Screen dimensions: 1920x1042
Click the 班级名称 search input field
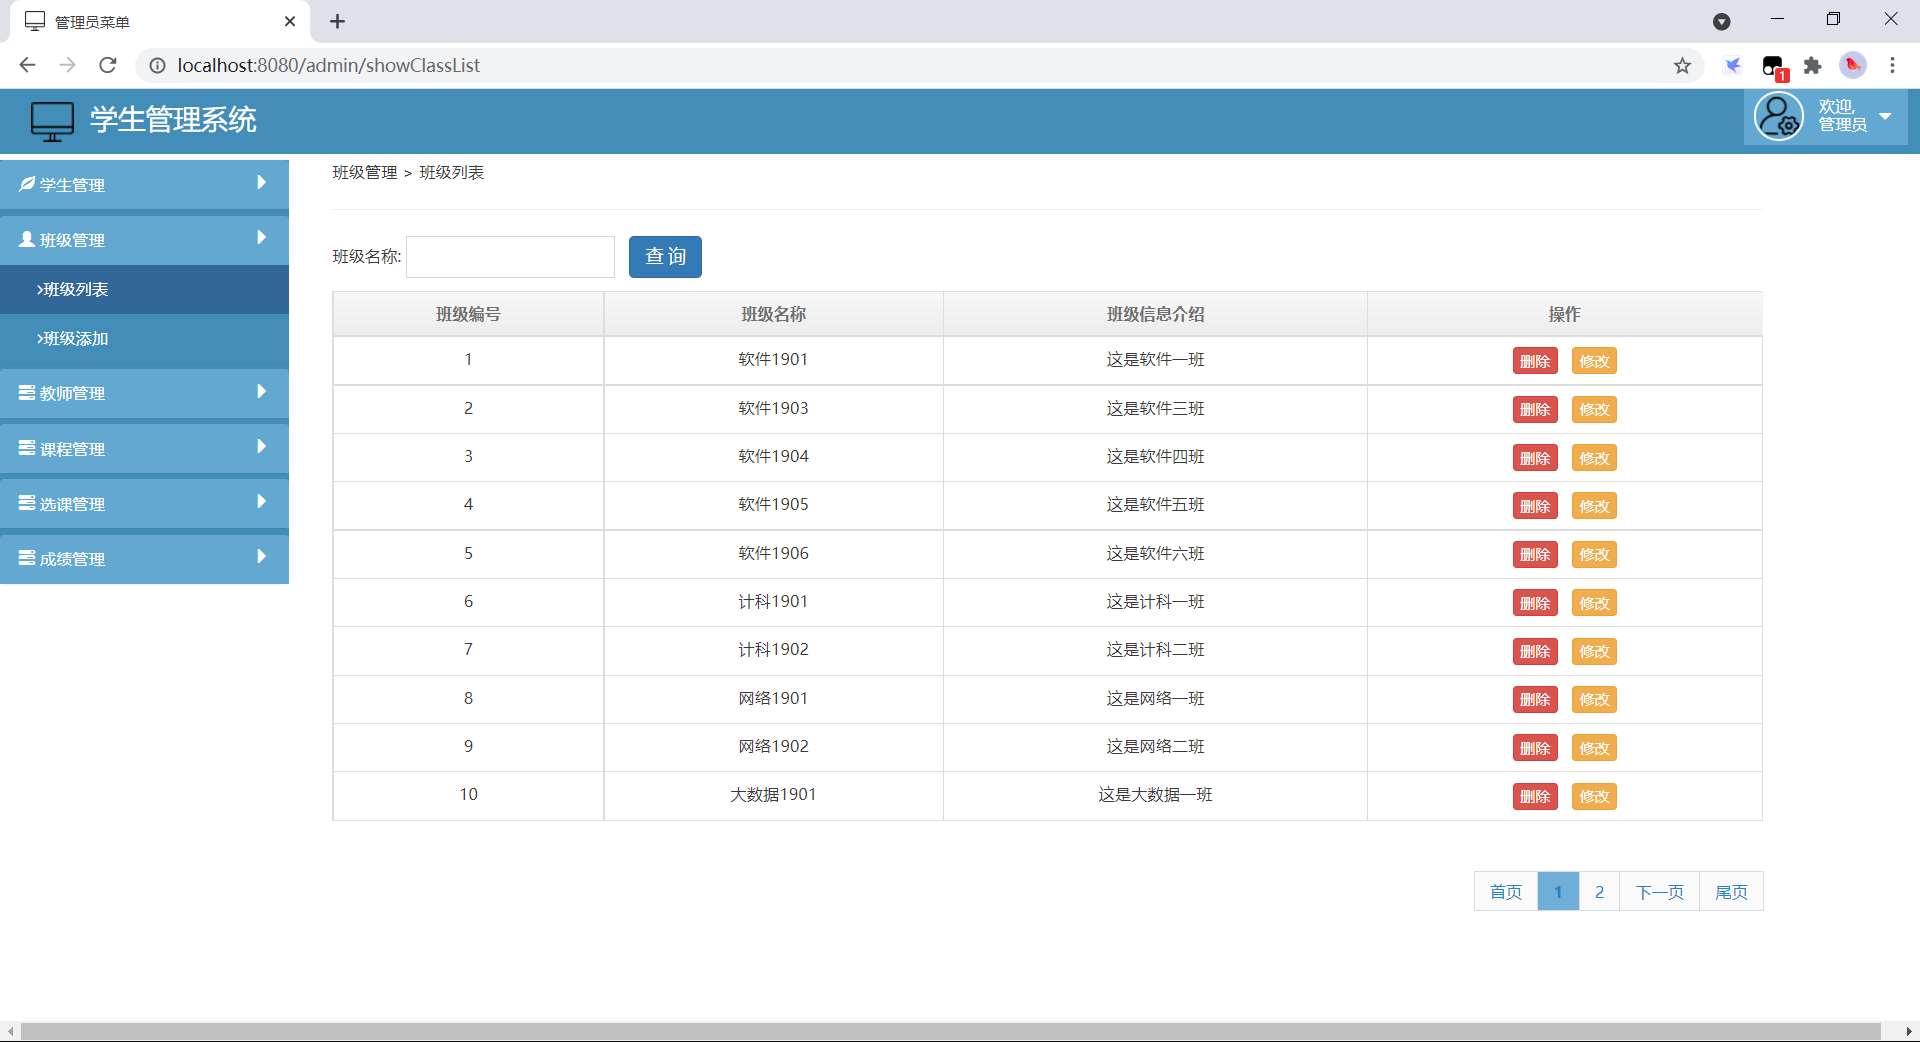click(510, 257)
